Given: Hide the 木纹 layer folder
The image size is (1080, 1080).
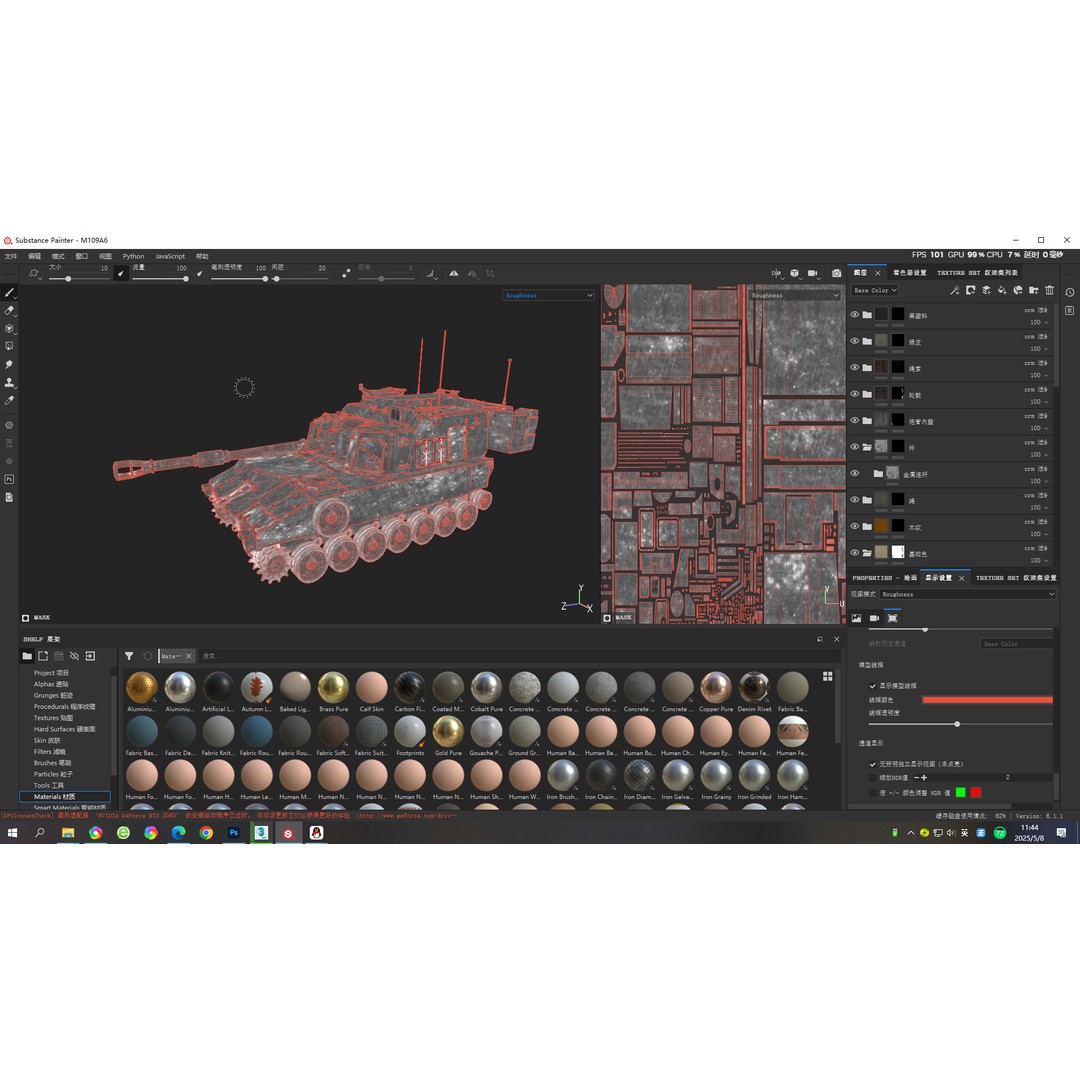Looking at the screenshot, I should tap(855, 526).
